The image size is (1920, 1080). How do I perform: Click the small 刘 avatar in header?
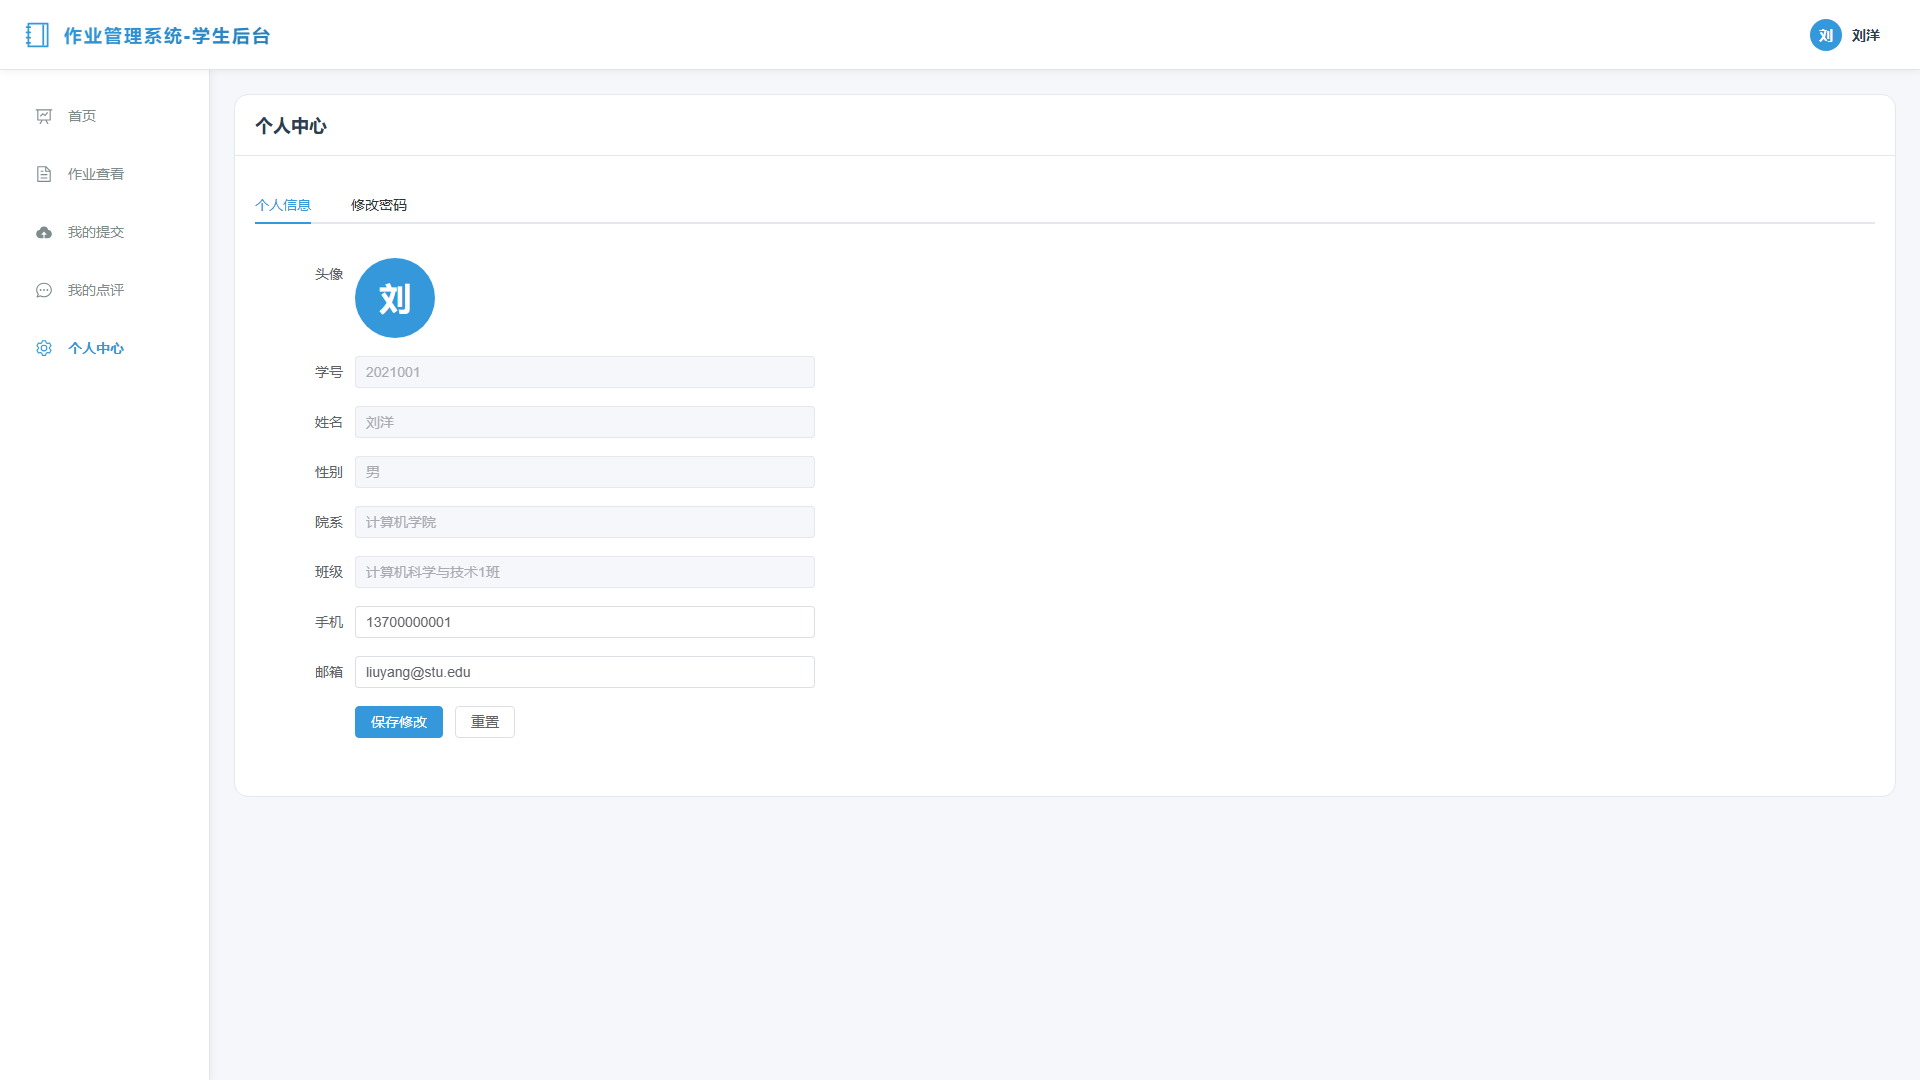pyautogui.click(x=1825, y=35)
